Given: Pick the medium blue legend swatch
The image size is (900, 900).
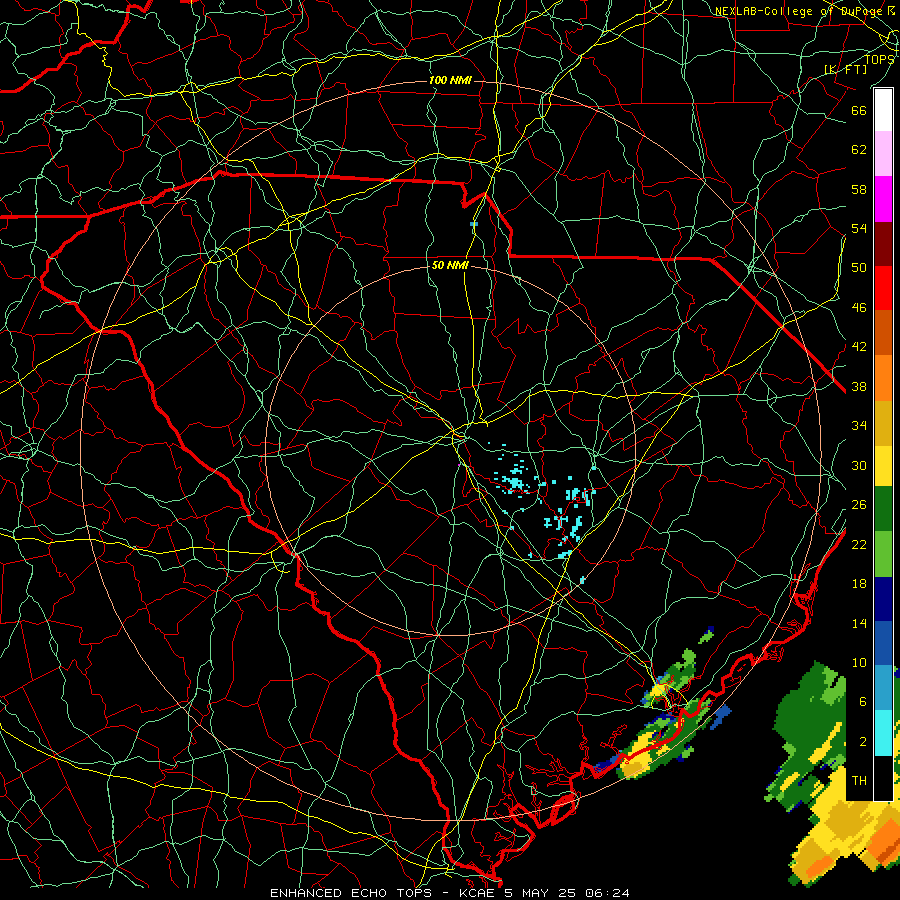Looking at the screenshot, I should coord(883,643).
